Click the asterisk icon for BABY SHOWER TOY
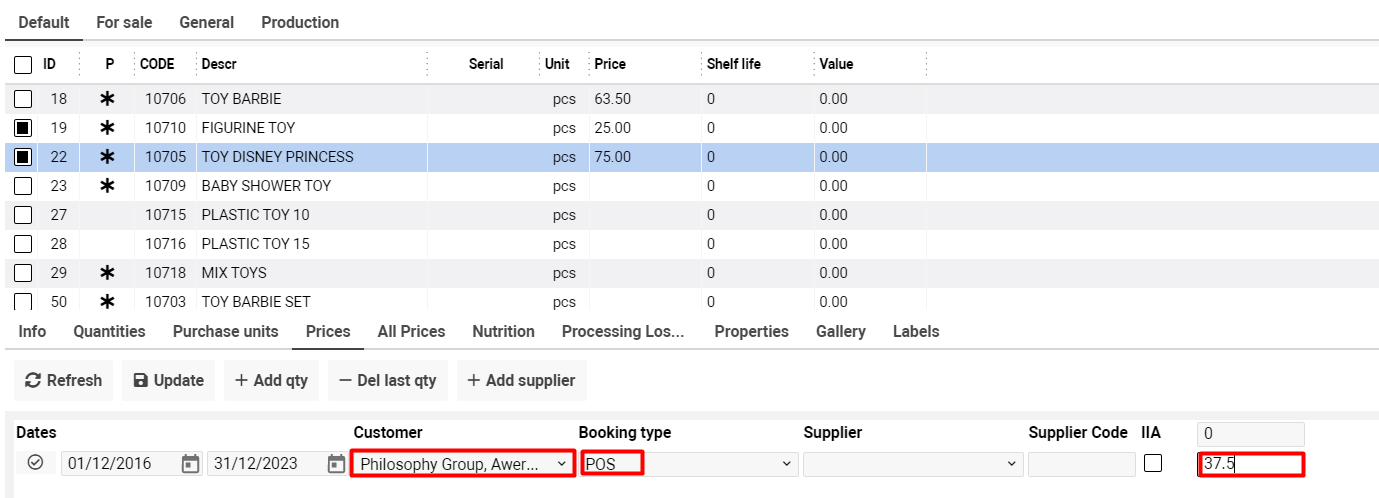Screen dimensions: 1379x498 (x=108, y=186)
